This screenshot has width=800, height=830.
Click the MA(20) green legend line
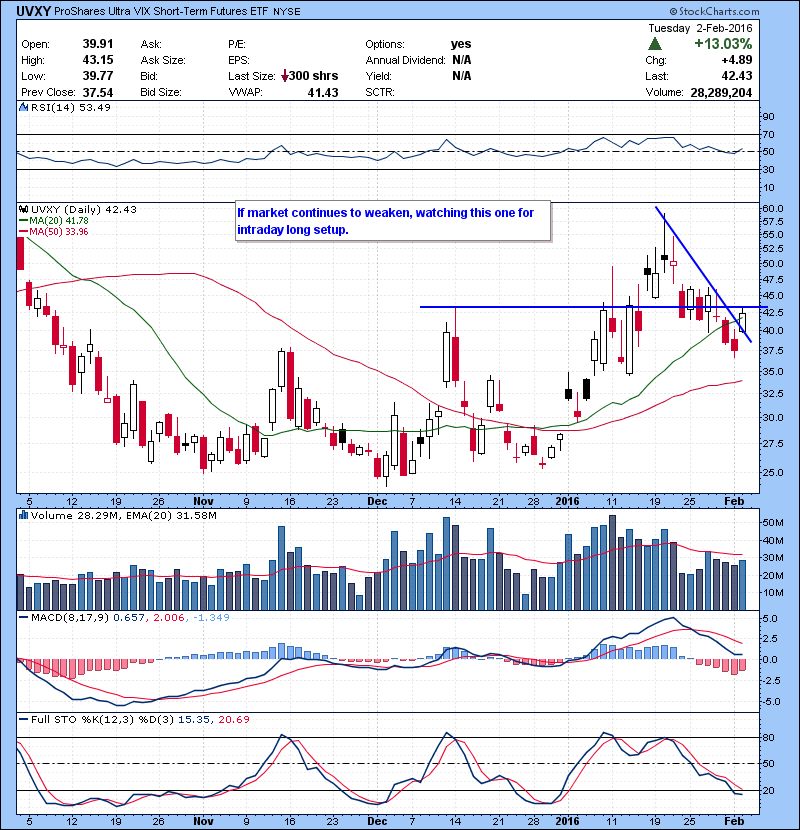point(23,221)
